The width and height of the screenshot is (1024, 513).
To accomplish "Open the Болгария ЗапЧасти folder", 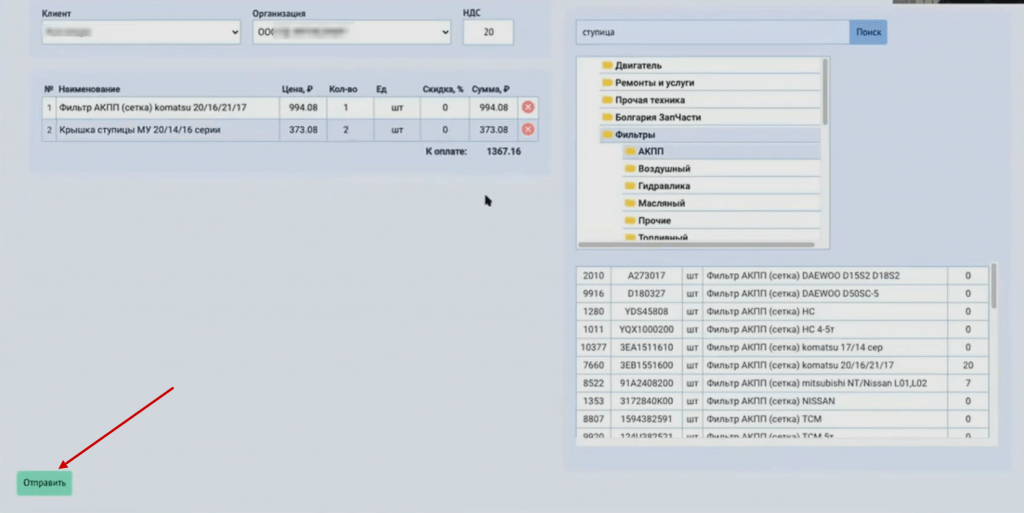I will [x=657, y=117].
